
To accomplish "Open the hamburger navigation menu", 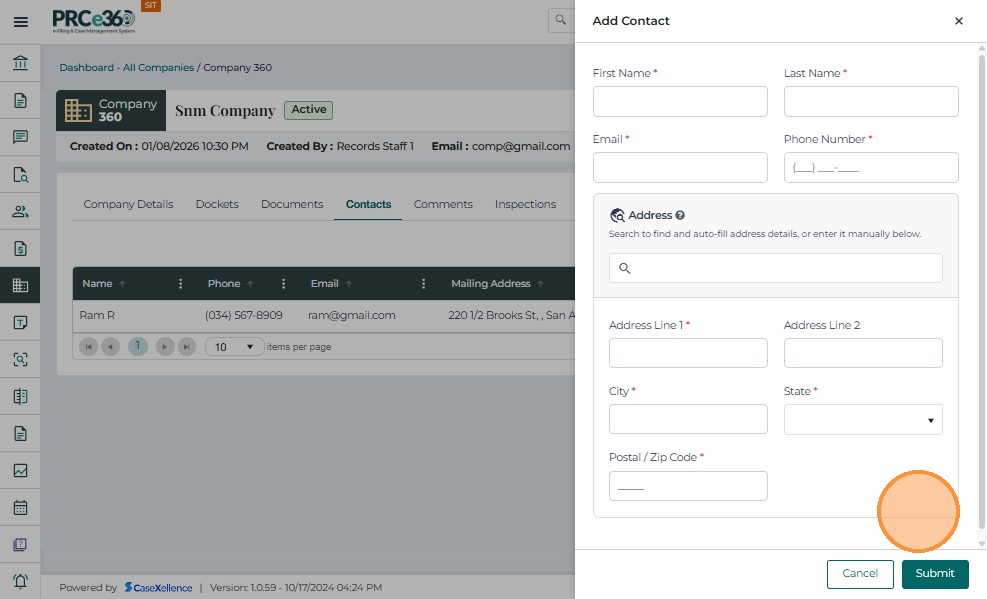I will point(20,21).
